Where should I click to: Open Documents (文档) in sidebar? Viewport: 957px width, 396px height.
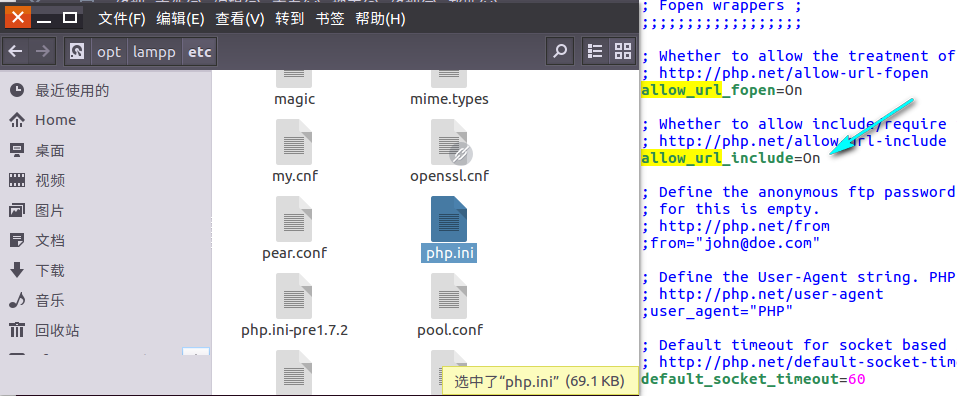pyautogui.click(x=37, y=240)
